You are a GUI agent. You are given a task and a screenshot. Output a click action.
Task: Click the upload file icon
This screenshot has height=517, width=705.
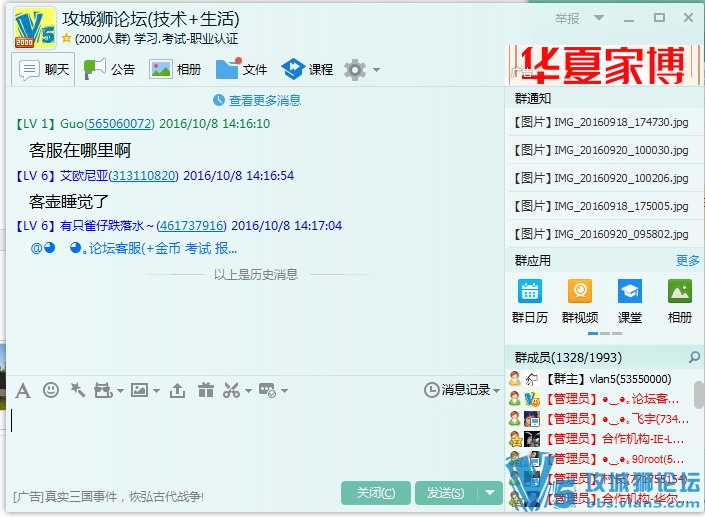[178, 390]
